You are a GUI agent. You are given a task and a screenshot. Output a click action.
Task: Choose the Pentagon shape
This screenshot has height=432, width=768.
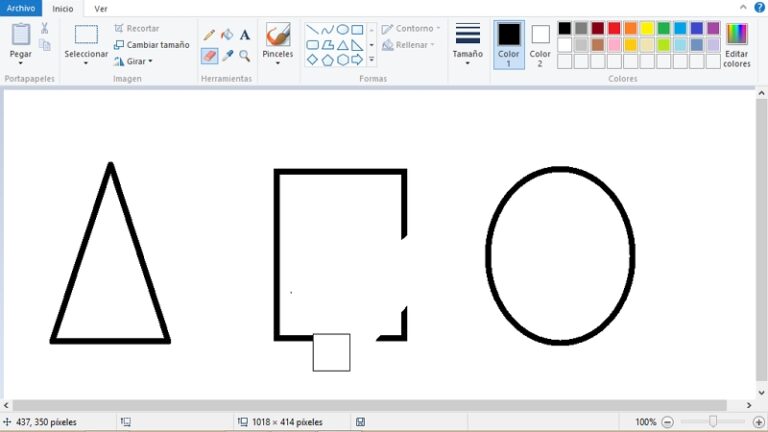point(327,60)
